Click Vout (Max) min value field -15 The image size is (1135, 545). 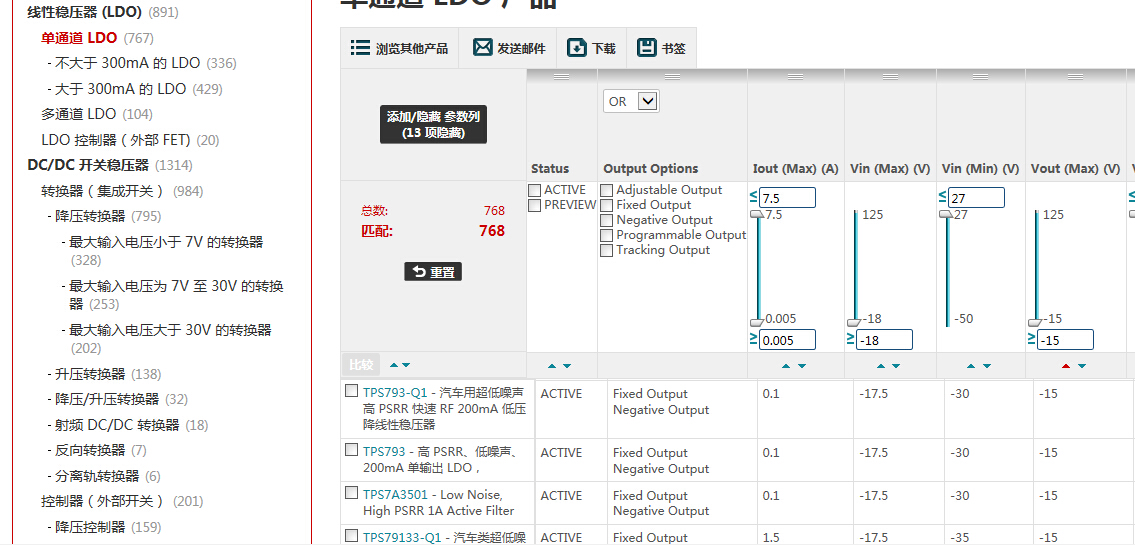point(1065,339)
